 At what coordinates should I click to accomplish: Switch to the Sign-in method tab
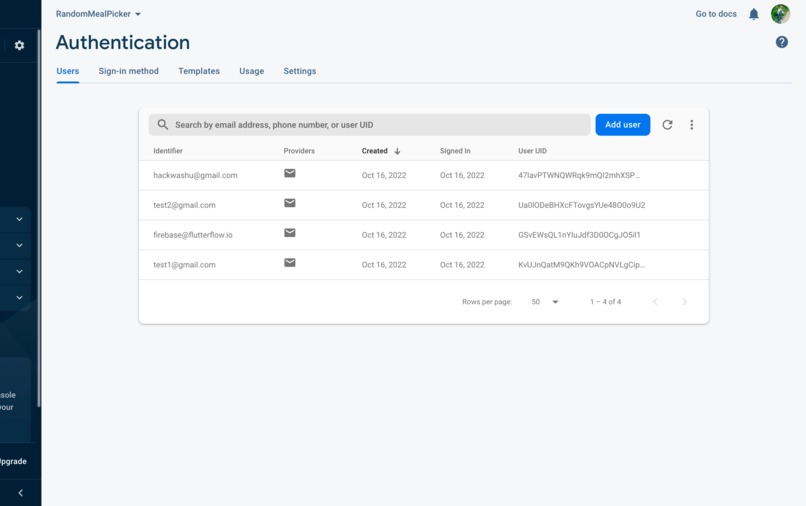pyautogui.click(x=129, y=71)
